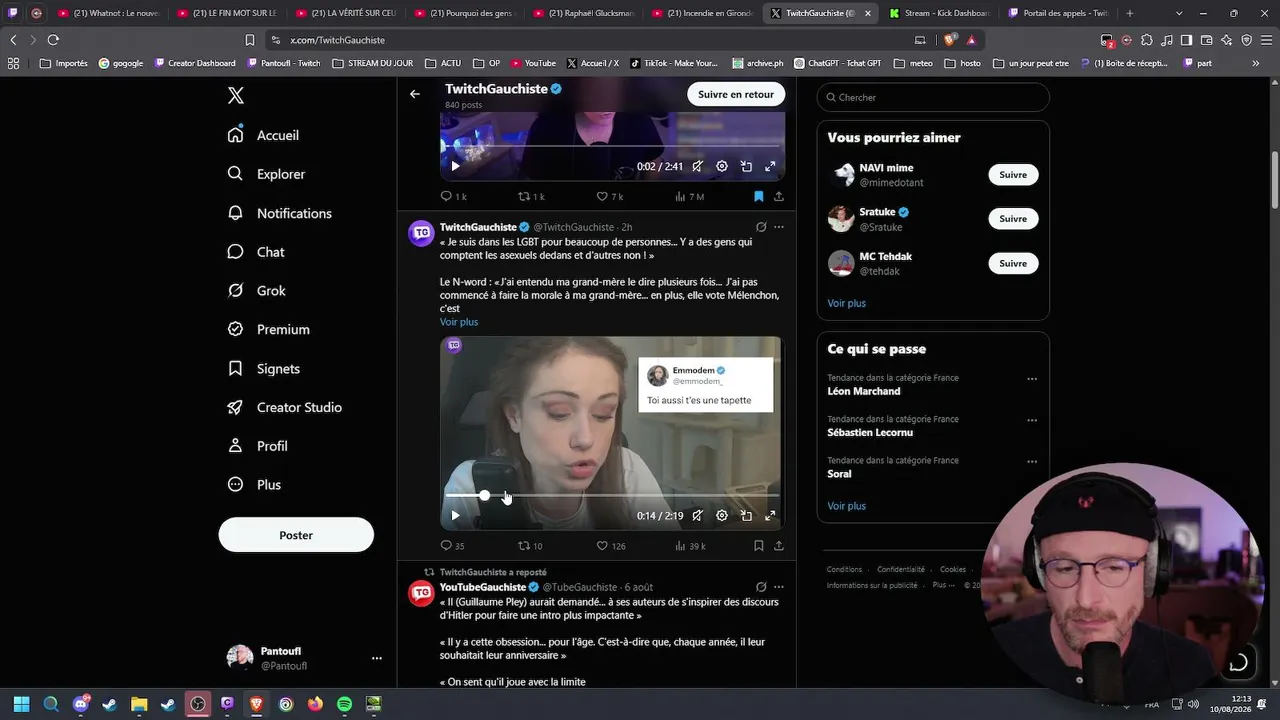This screenshot has width=1280, height=720.
Task: Open YouTube bookmark in bookmarks bar
Action: tap(532, 63)
